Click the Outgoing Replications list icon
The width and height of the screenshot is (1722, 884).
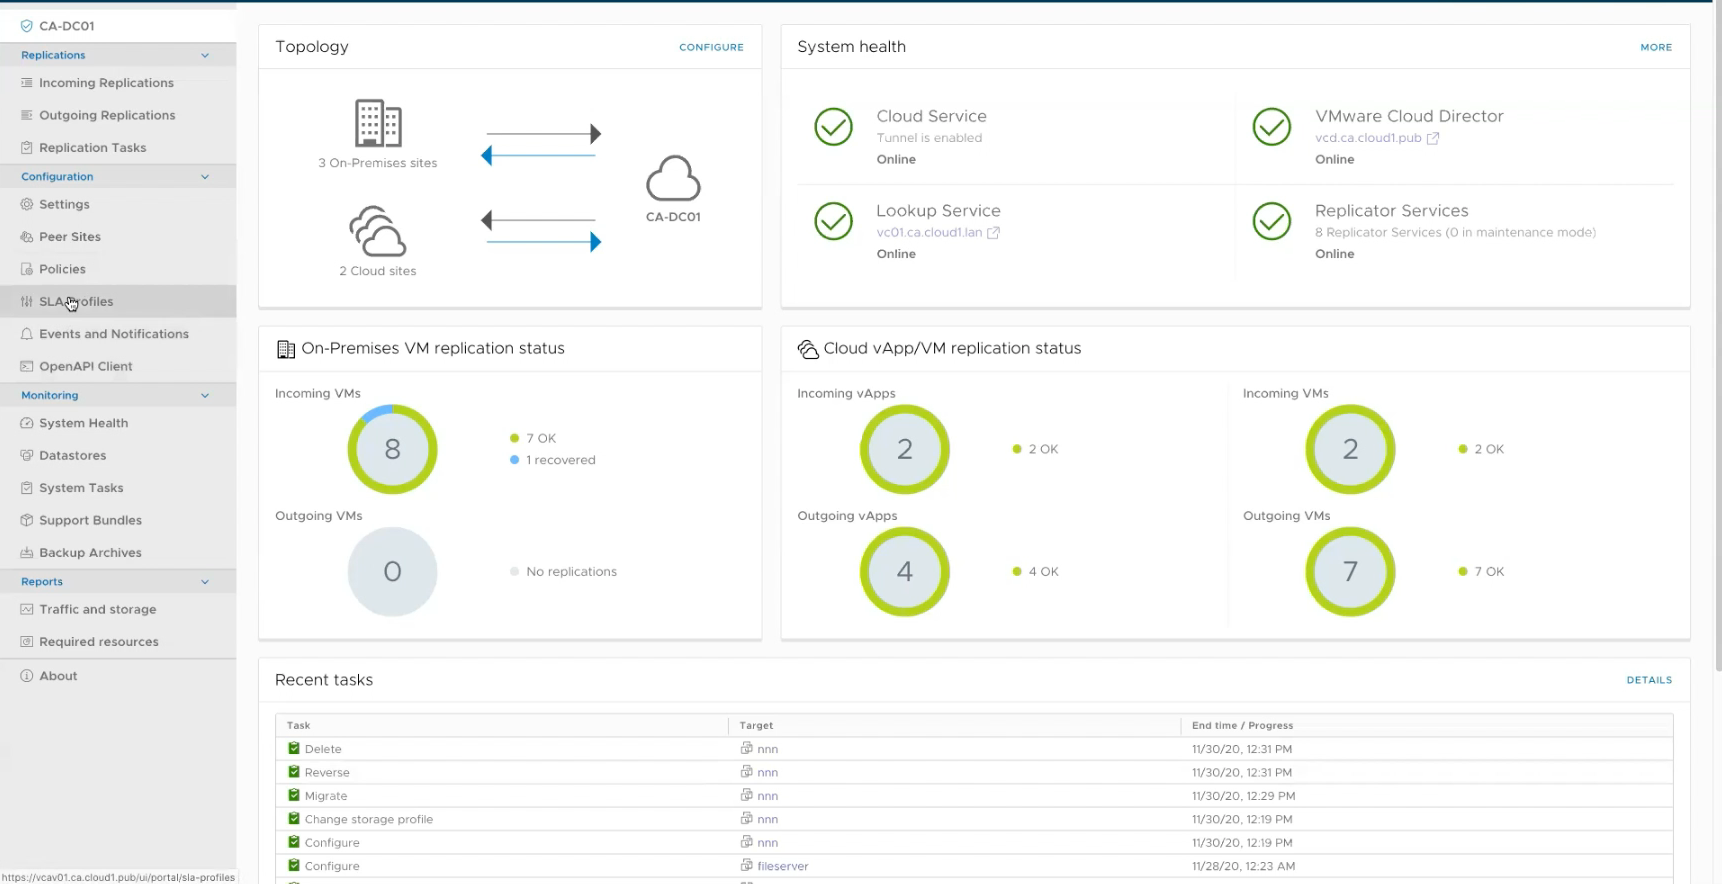click(27, 115)
